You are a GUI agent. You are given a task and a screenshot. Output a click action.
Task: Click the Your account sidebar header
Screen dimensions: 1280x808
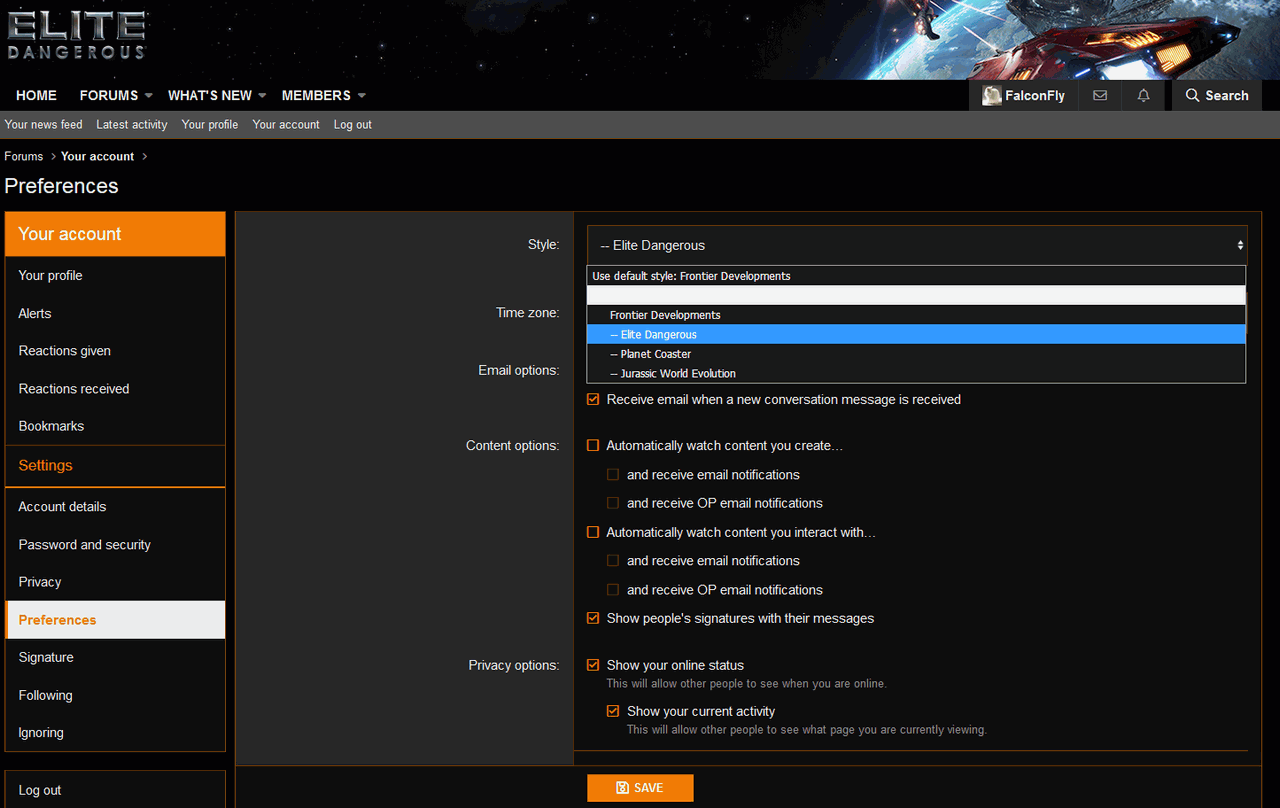coord(115,234)
